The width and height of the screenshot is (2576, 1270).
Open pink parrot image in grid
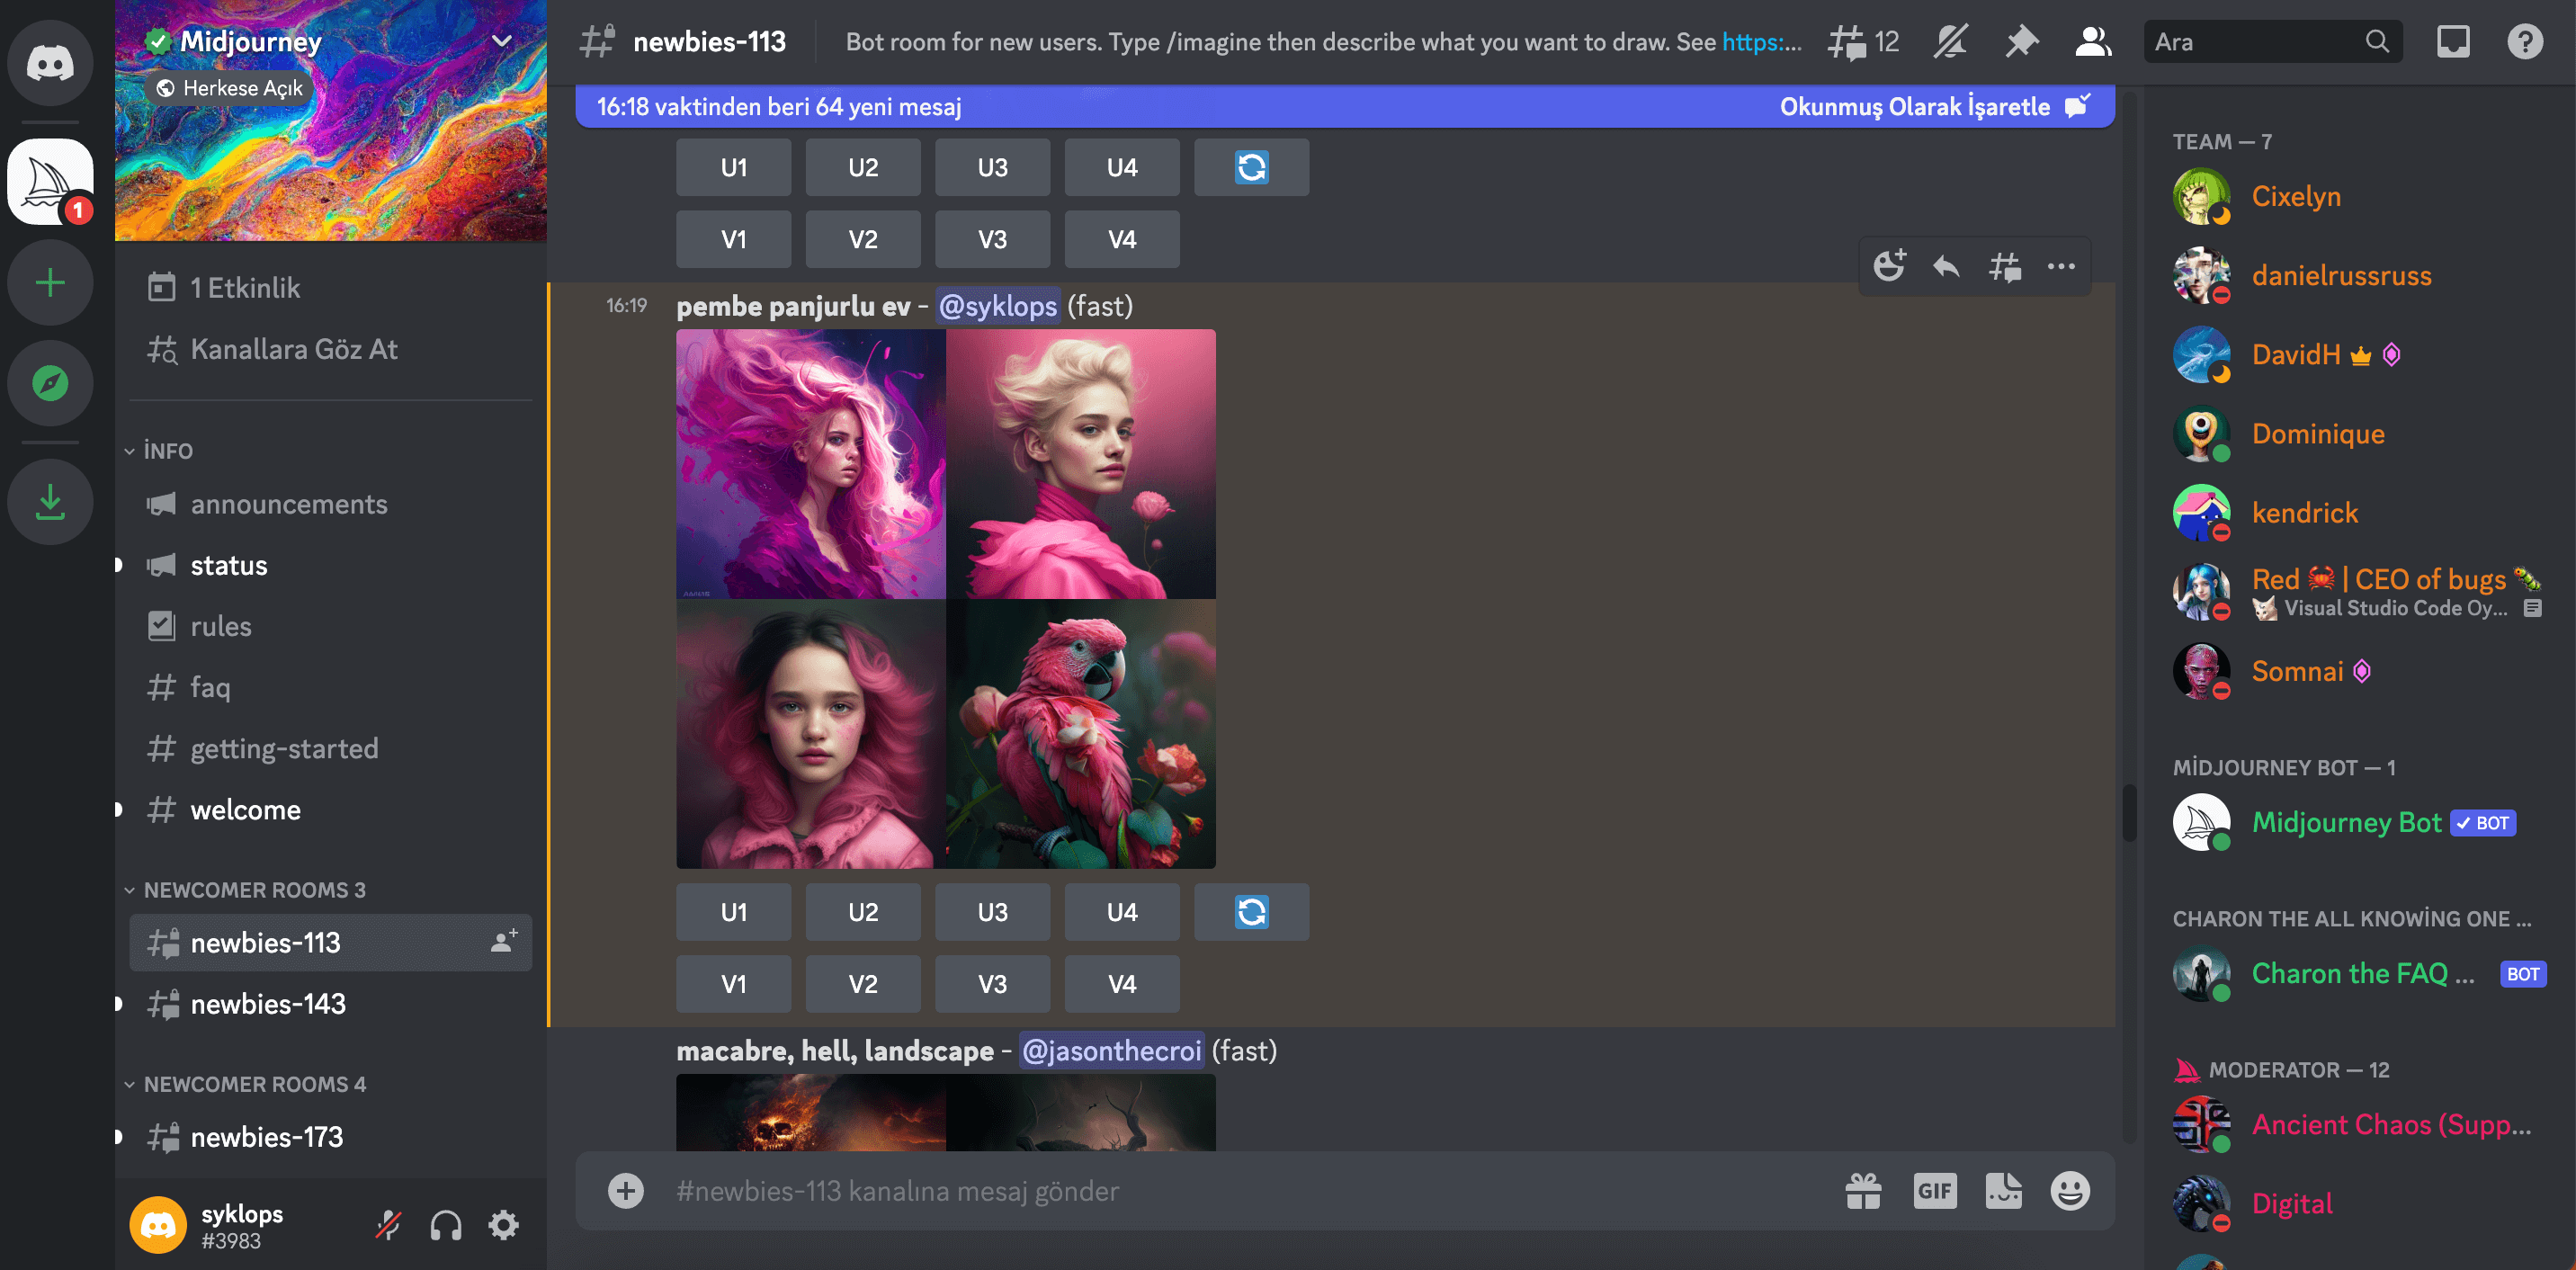click(1081, 734)
